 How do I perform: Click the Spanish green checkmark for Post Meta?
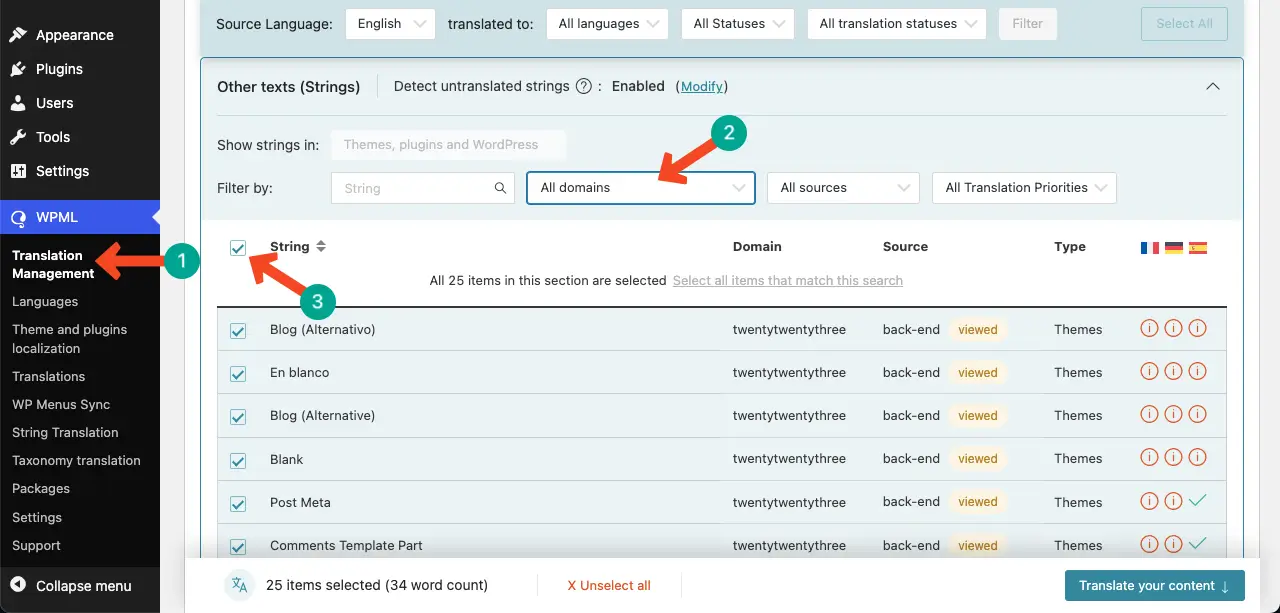coord(1197,501)
